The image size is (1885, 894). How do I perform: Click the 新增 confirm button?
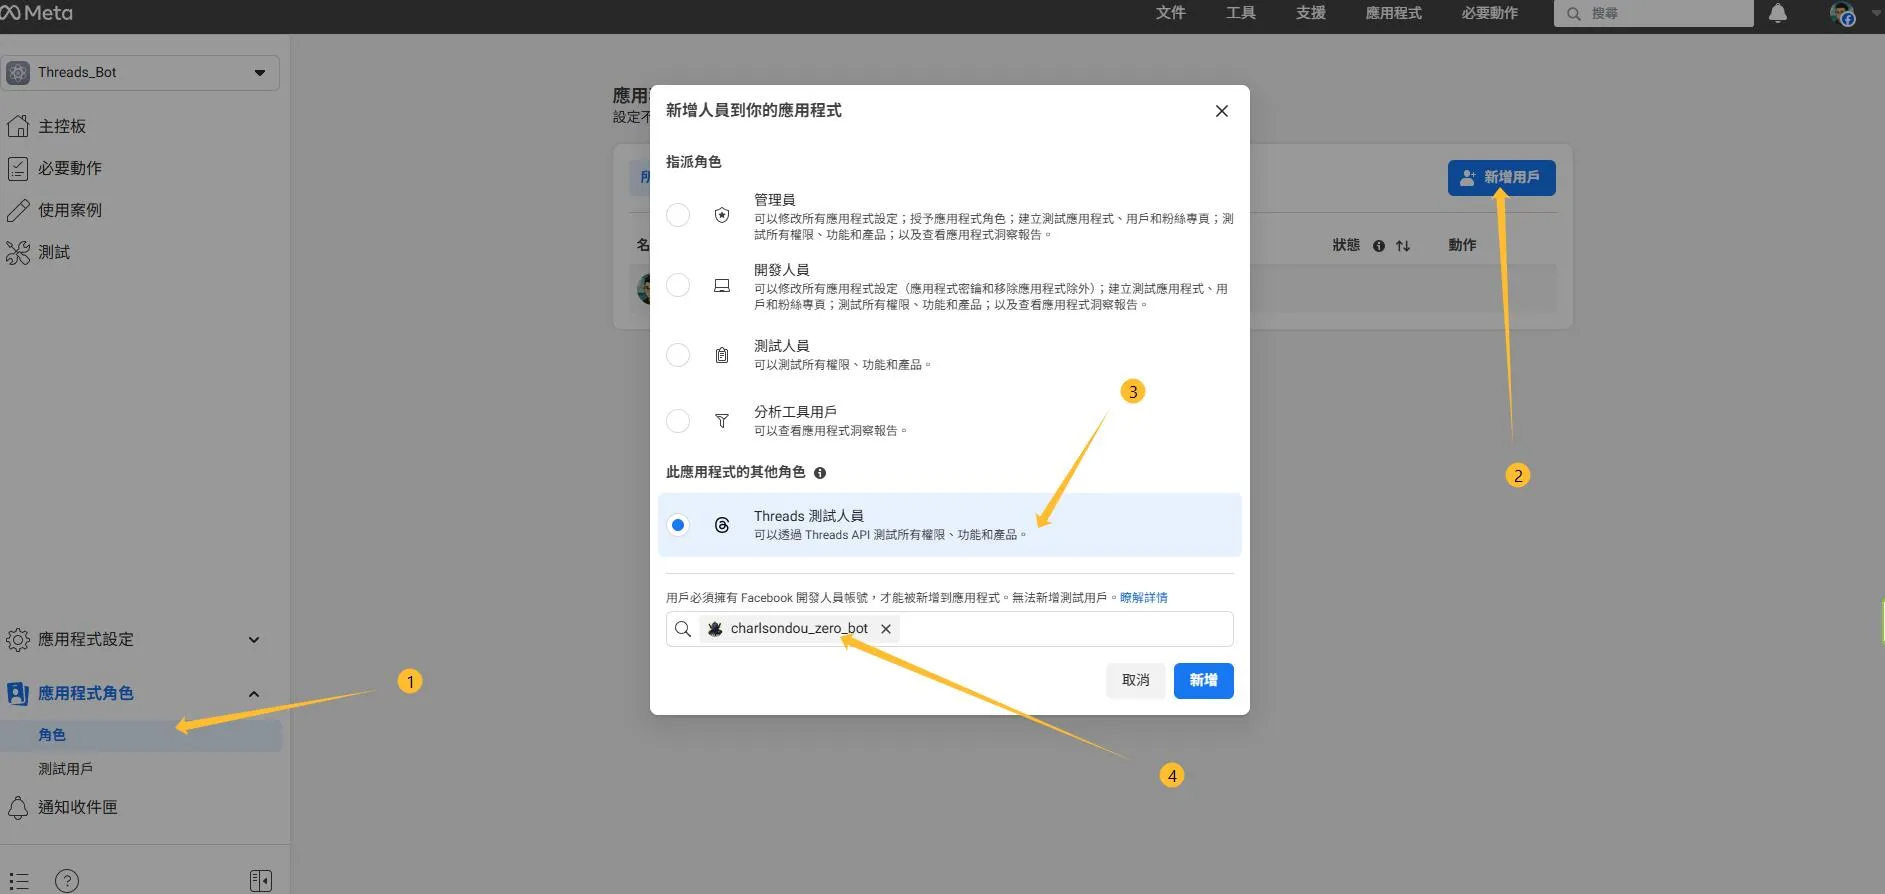[1203, 680]
